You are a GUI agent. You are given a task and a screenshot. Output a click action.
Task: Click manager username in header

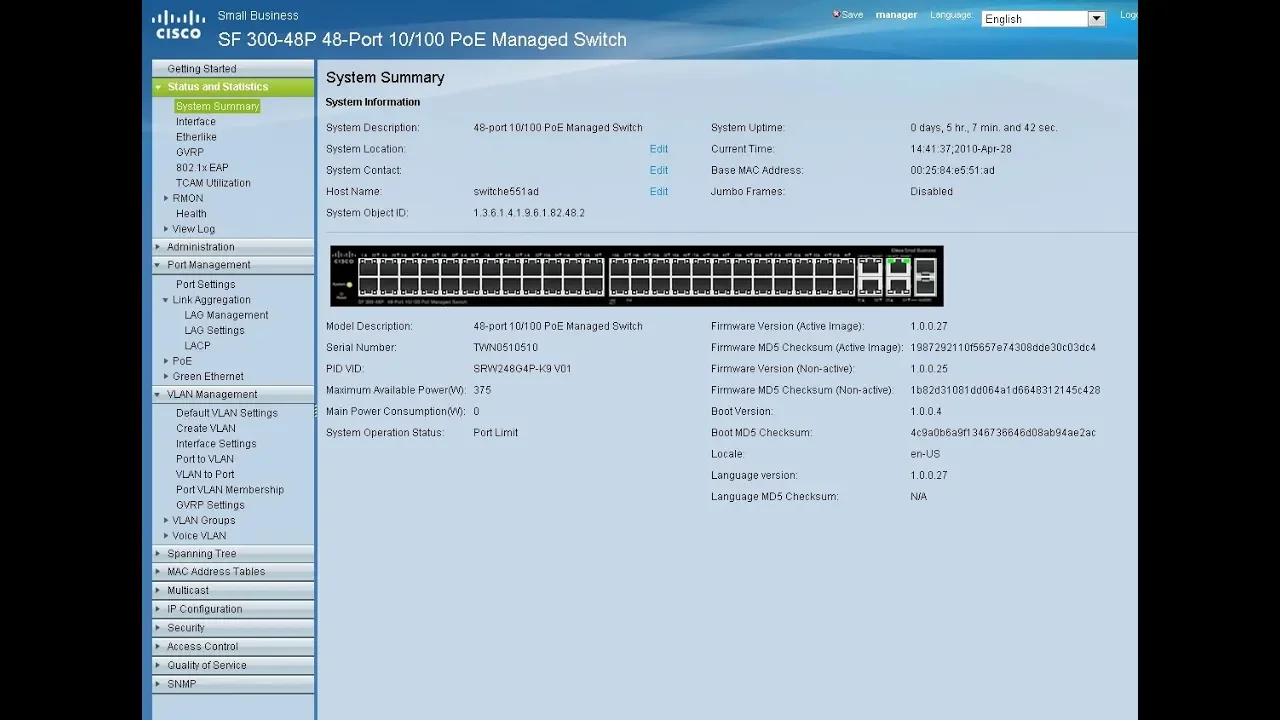coord(896,15)
